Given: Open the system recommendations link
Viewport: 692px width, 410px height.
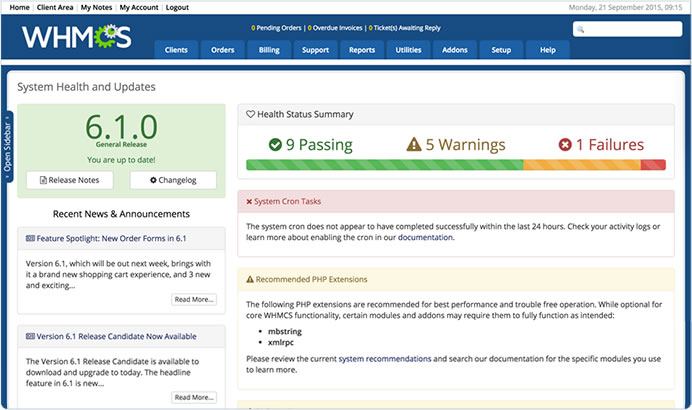Looking at the screenshot, I should click(x=385, y=359).
